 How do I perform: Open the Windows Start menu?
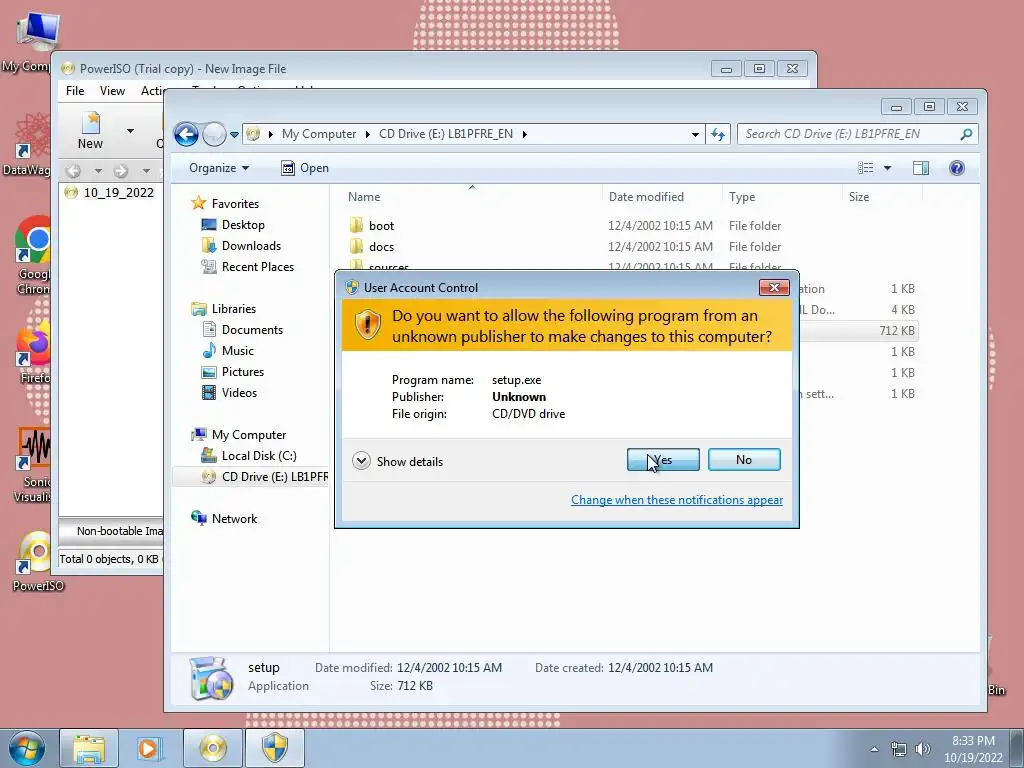pyautogui.click(x=26, y=748)
